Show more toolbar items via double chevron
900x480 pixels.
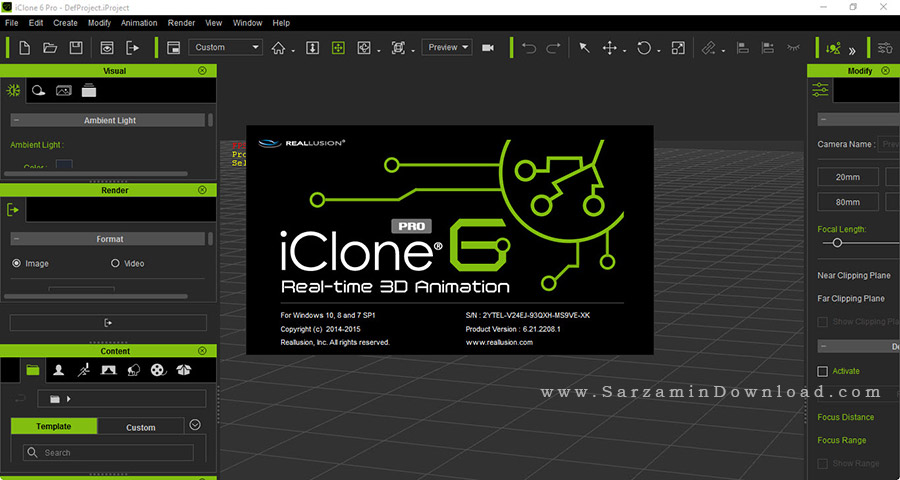click(x=852, y=51)
